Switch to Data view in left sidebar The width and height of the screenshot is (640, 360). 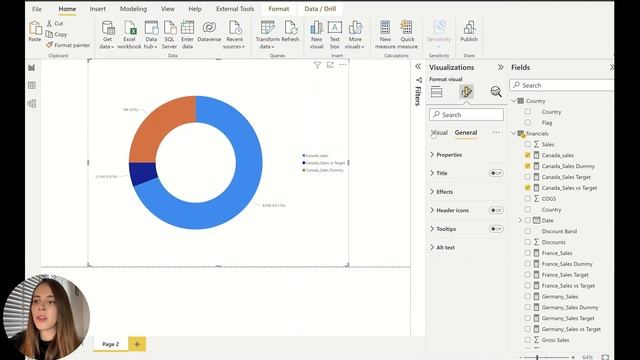pyautogui.click(x=32, y=85)
